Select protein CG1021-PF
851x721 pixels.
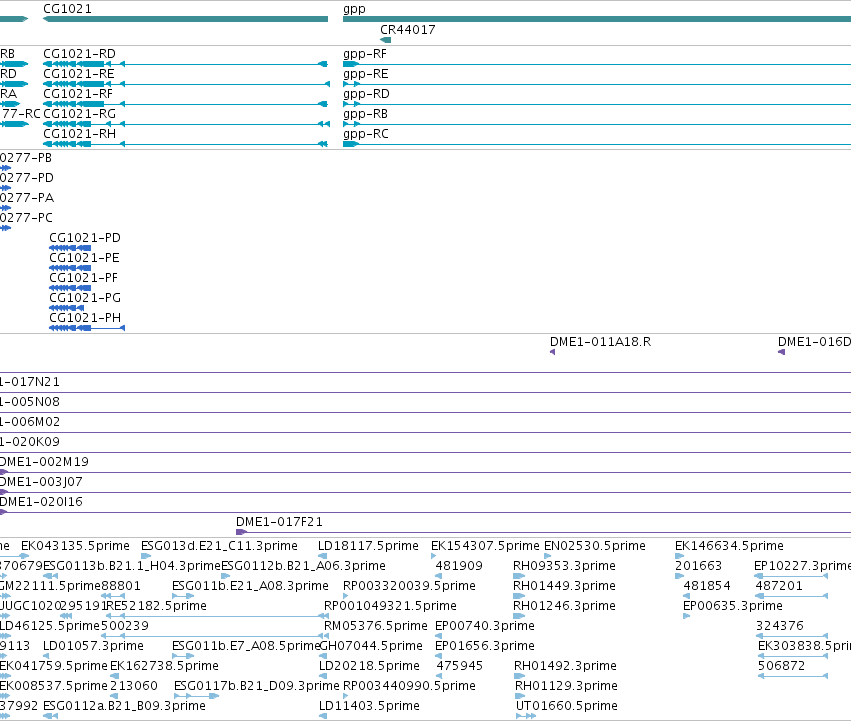pyautogui.click(x=70, y=288)
